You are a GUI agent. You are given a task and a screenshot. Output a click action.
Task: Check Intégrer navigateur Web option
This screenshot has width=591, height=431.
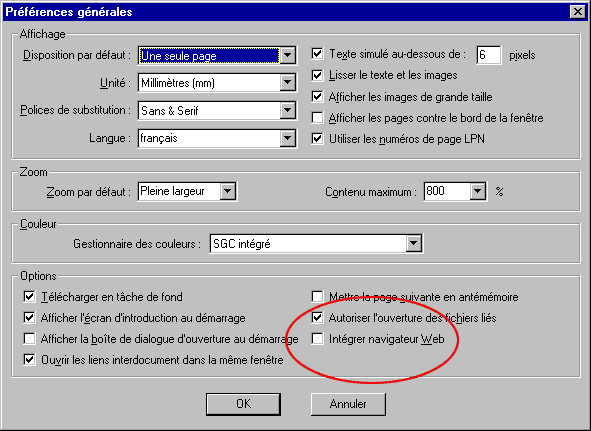317,339
